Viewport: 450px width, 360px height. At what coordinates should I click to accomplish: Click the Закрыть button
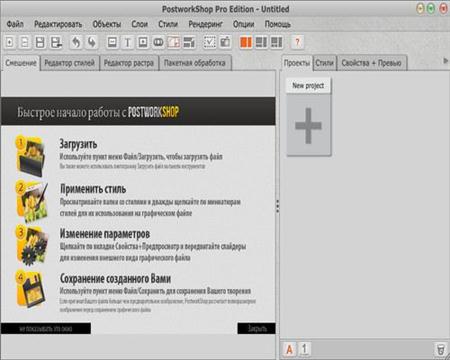[257, 328]
